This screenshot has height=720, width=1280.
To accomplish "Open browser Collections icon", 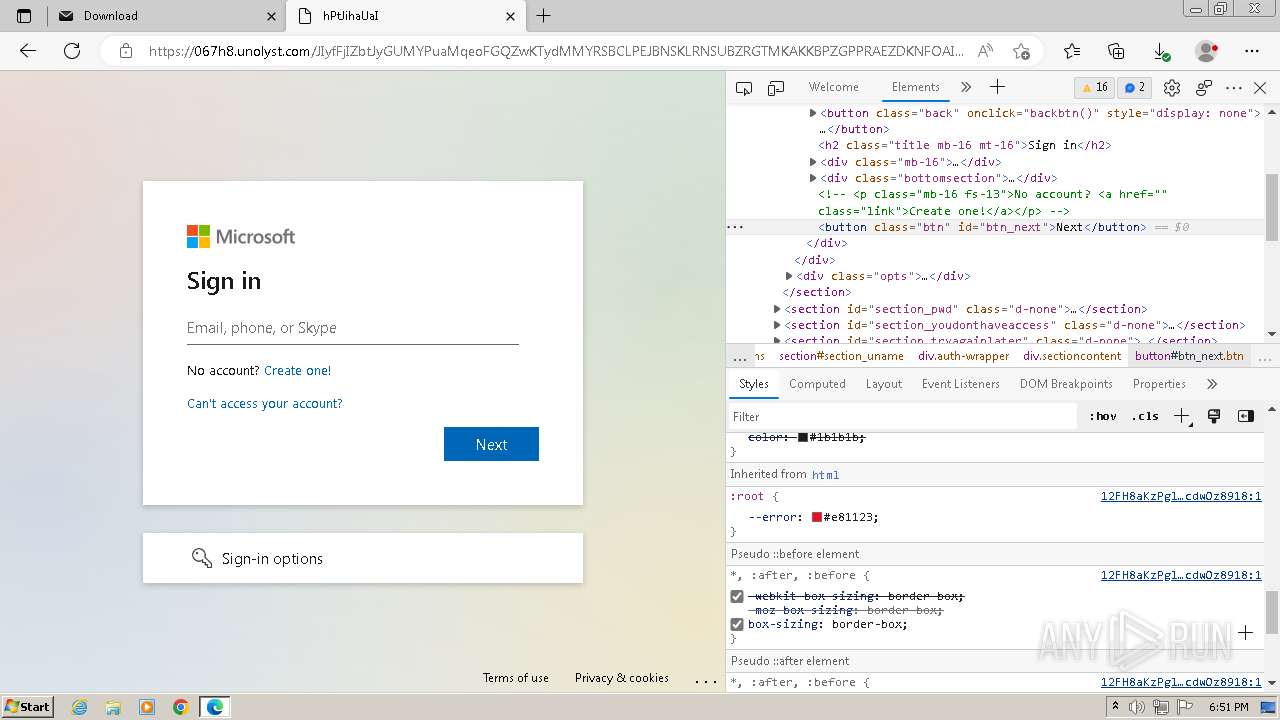I will click(x=1116, y=51).
